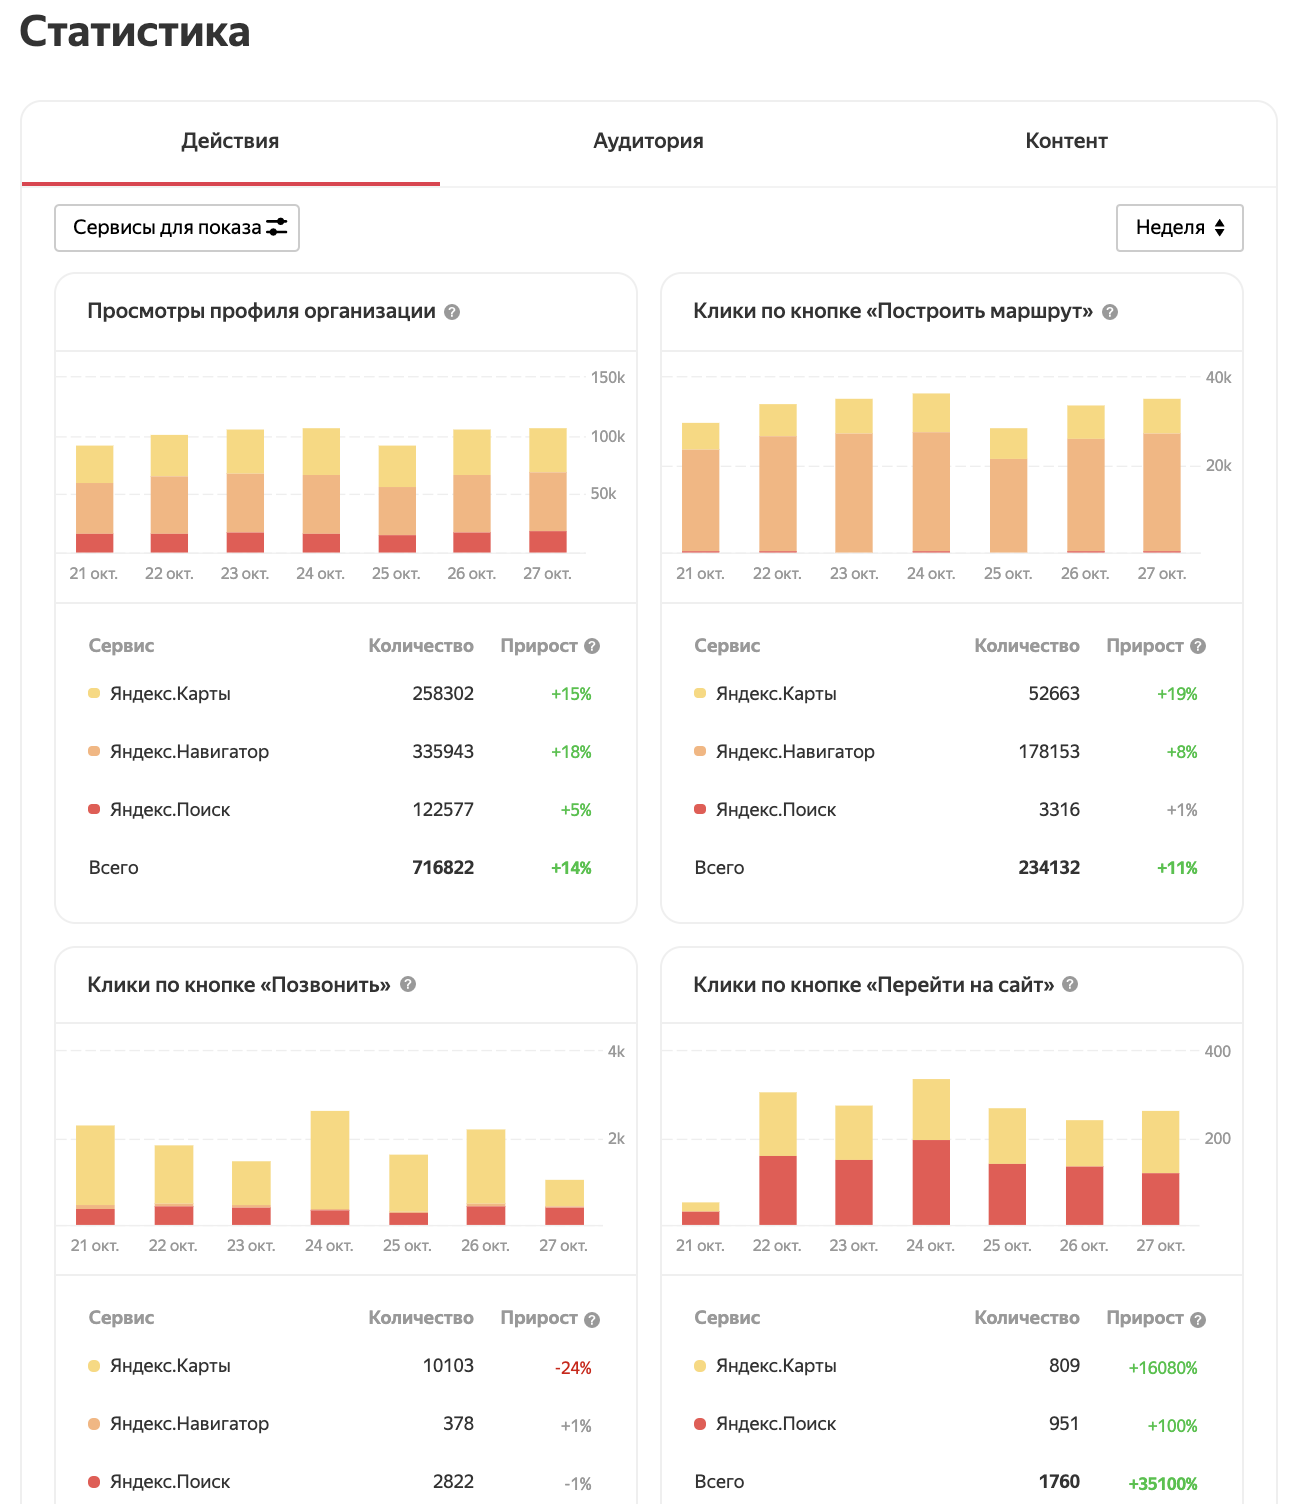
Task: Click «Прирост» help icon in profile views table
Action: pyautogui.click(x=592, y=646)
